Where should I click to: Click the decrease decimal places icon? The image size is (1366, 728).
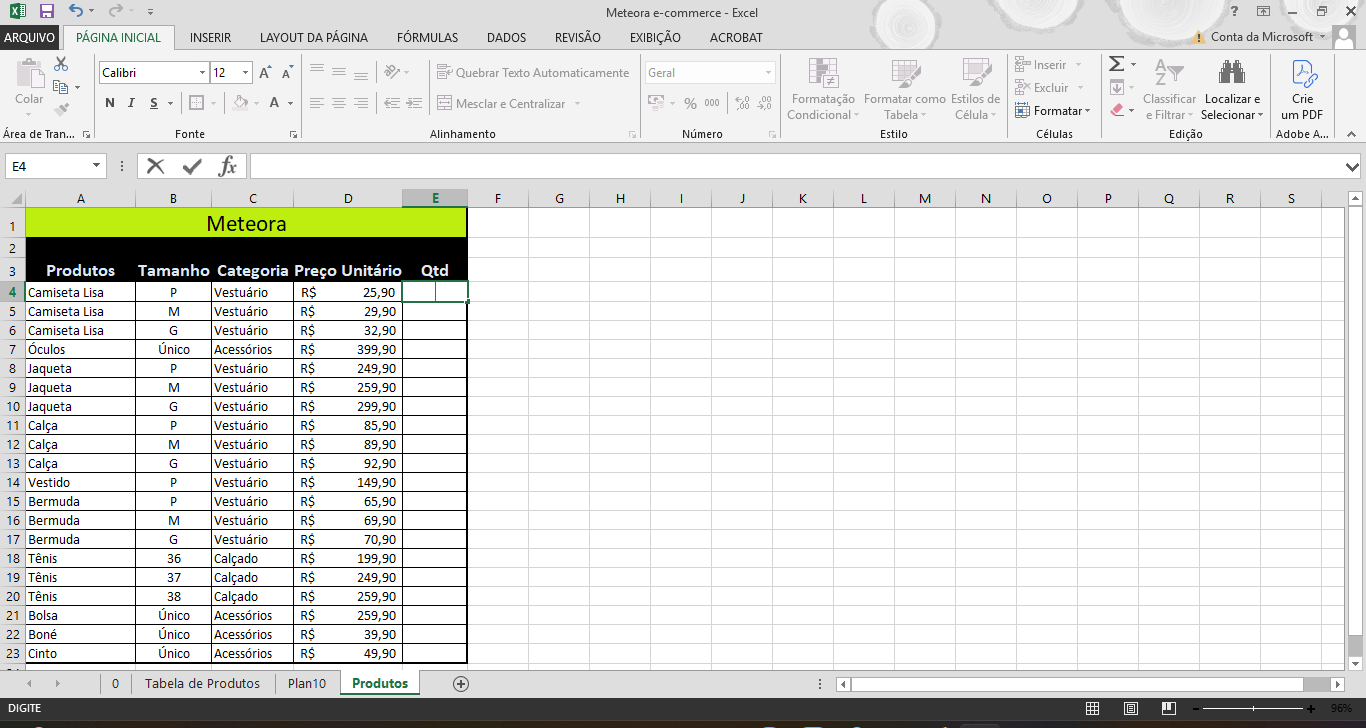[765, 103]
